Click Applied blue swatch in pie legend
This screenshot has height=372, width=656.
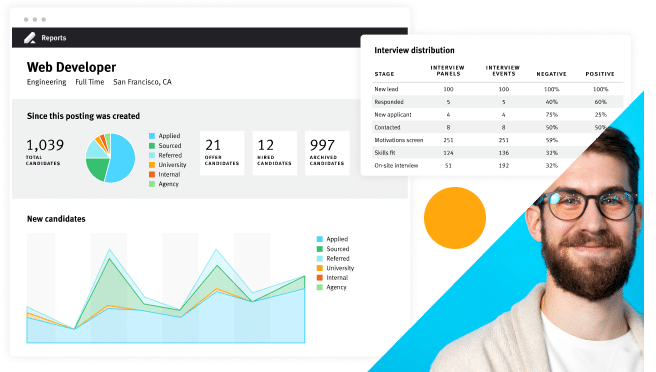pyautogui.click(x=152, y=136)
